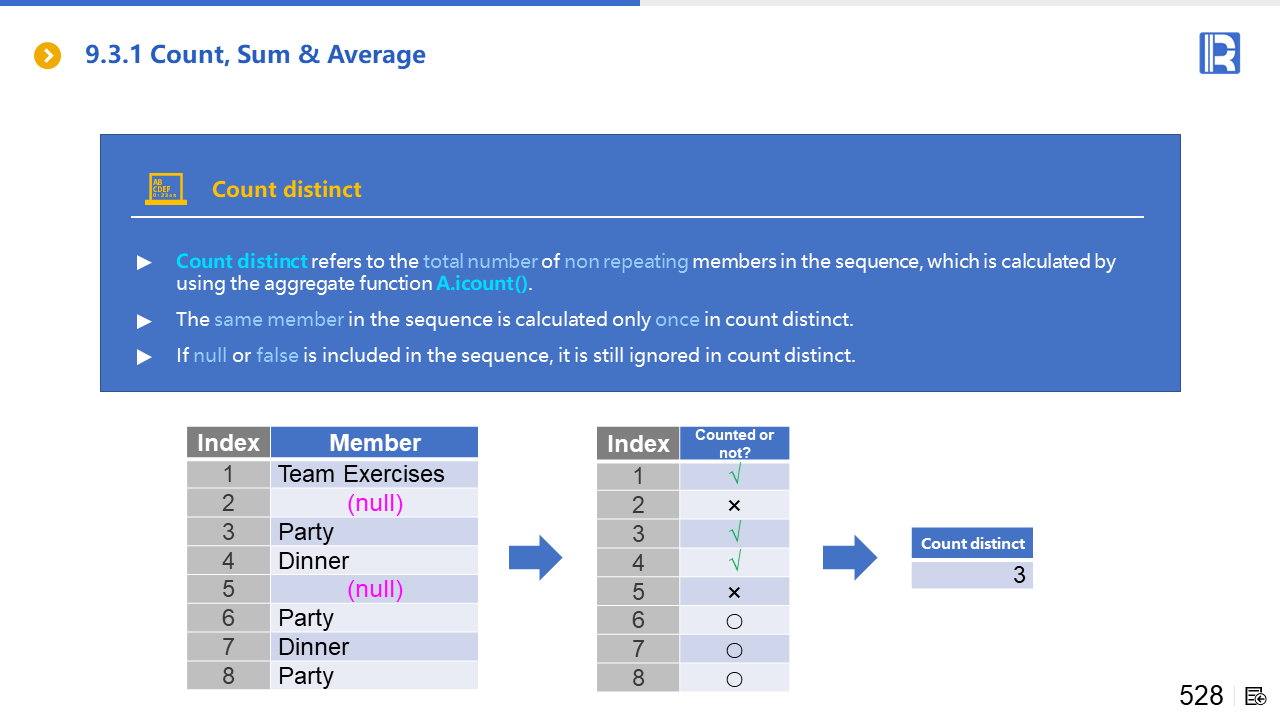This screenshot has height=720, width=1280.
Task: Click the cross mark in row 2
Action: pyautogui.click(x=734, y=505)
